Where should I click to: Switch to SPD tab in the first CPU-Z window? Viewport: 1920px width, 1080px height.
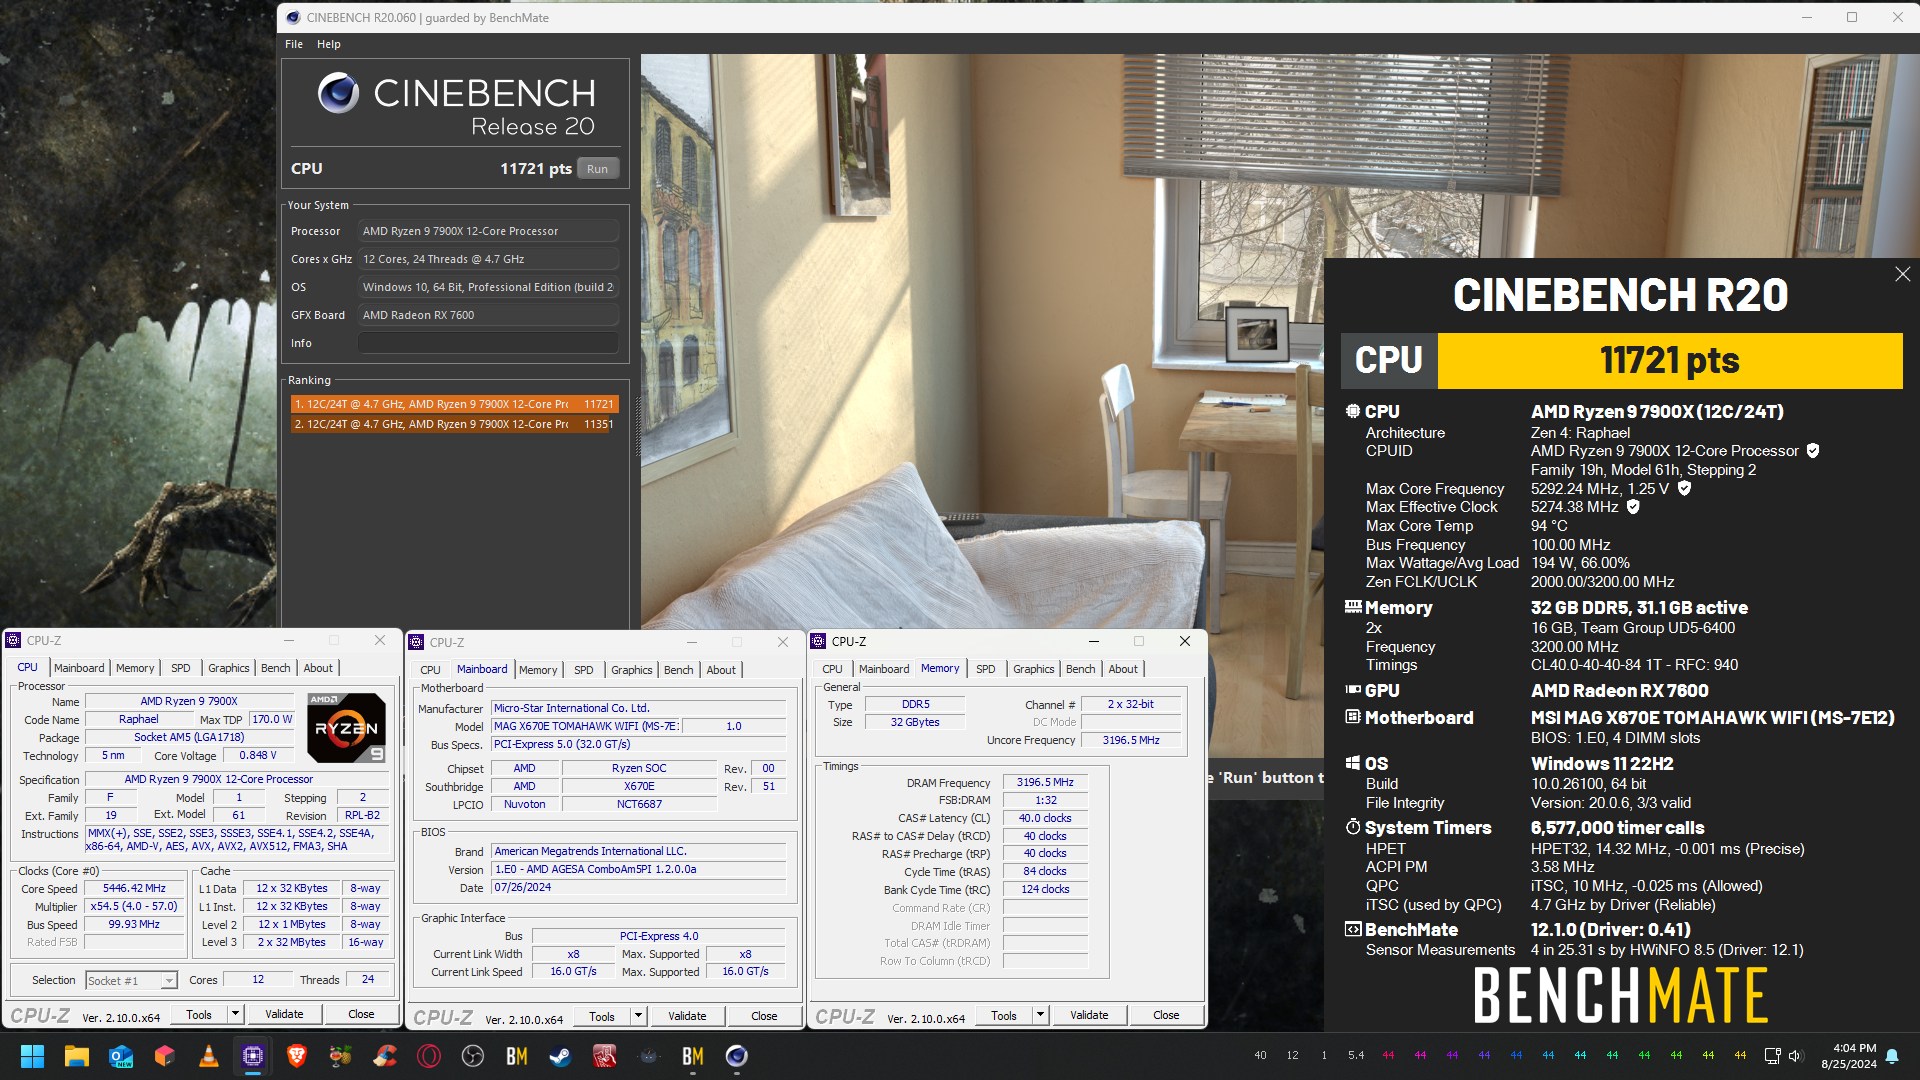pyautogui.click(x=180, y=668)
